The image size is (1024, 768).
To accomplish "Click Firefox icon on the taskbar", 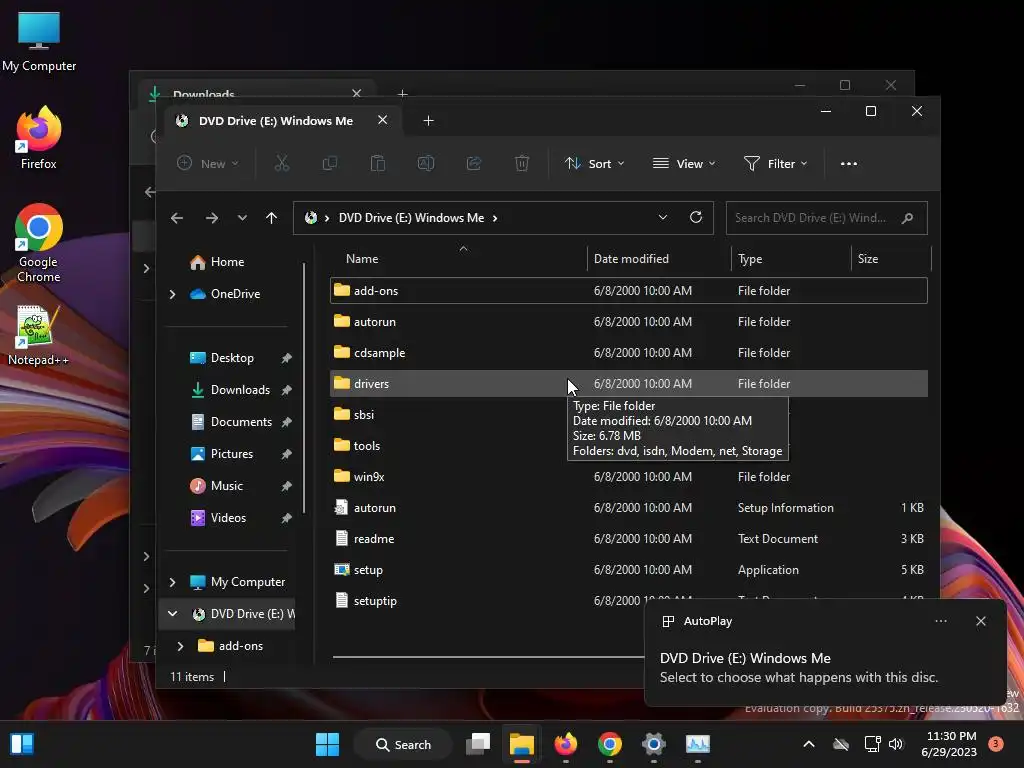I will tap(566, 744).
